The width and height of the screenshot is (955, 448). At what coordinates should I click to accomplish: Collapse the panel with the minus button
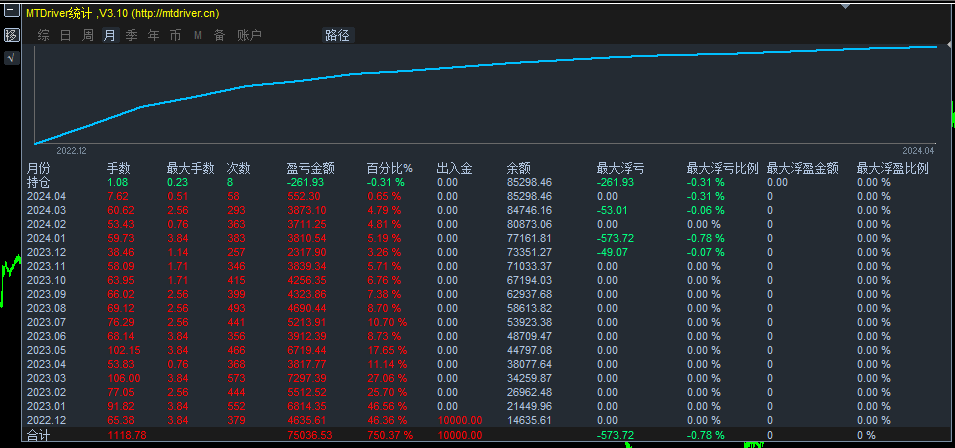[12, 12]
